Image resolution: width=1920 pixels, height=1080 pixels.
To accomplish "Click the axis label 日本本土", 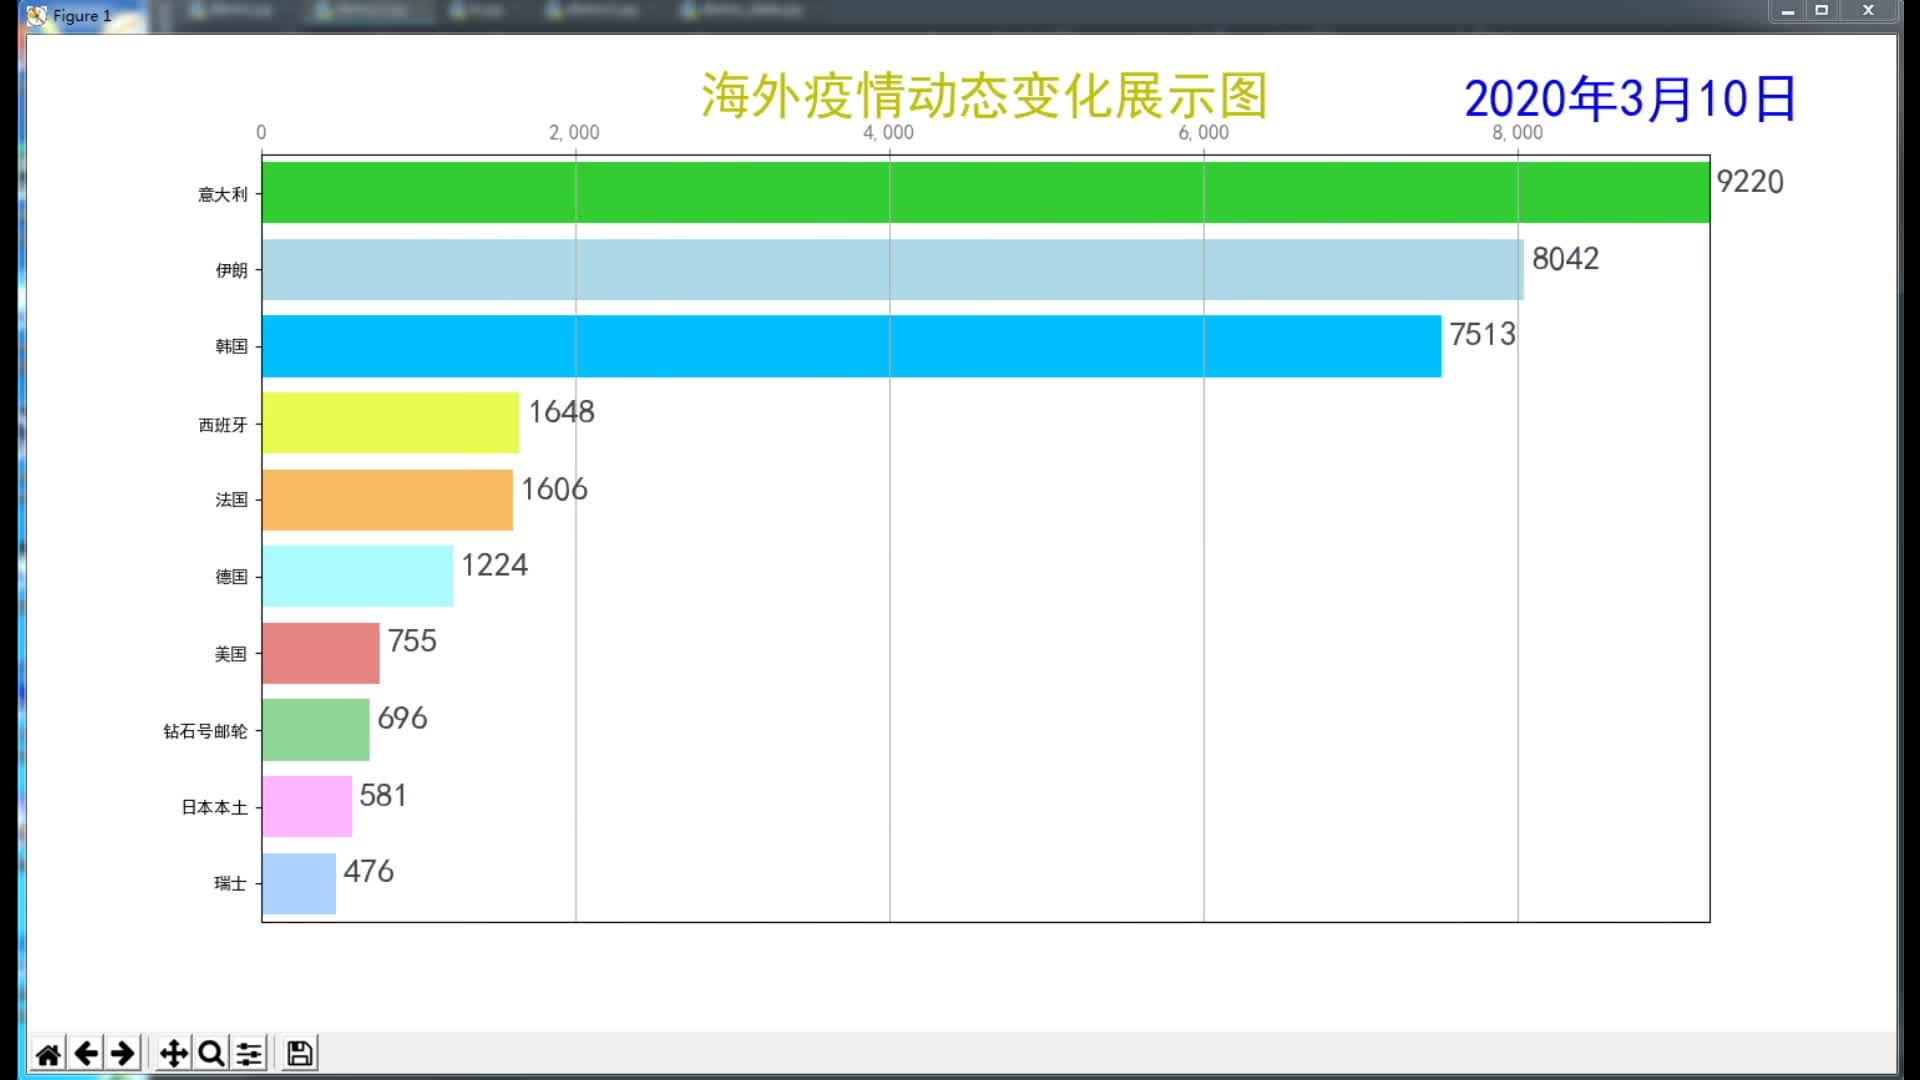I will (214, 807).
